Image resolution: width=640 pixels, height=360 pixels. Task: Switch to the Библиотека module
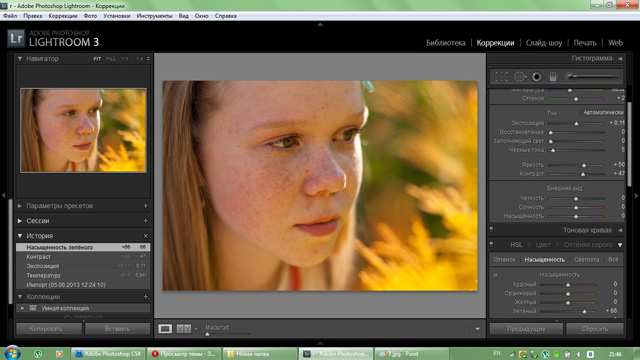(446, 43)
